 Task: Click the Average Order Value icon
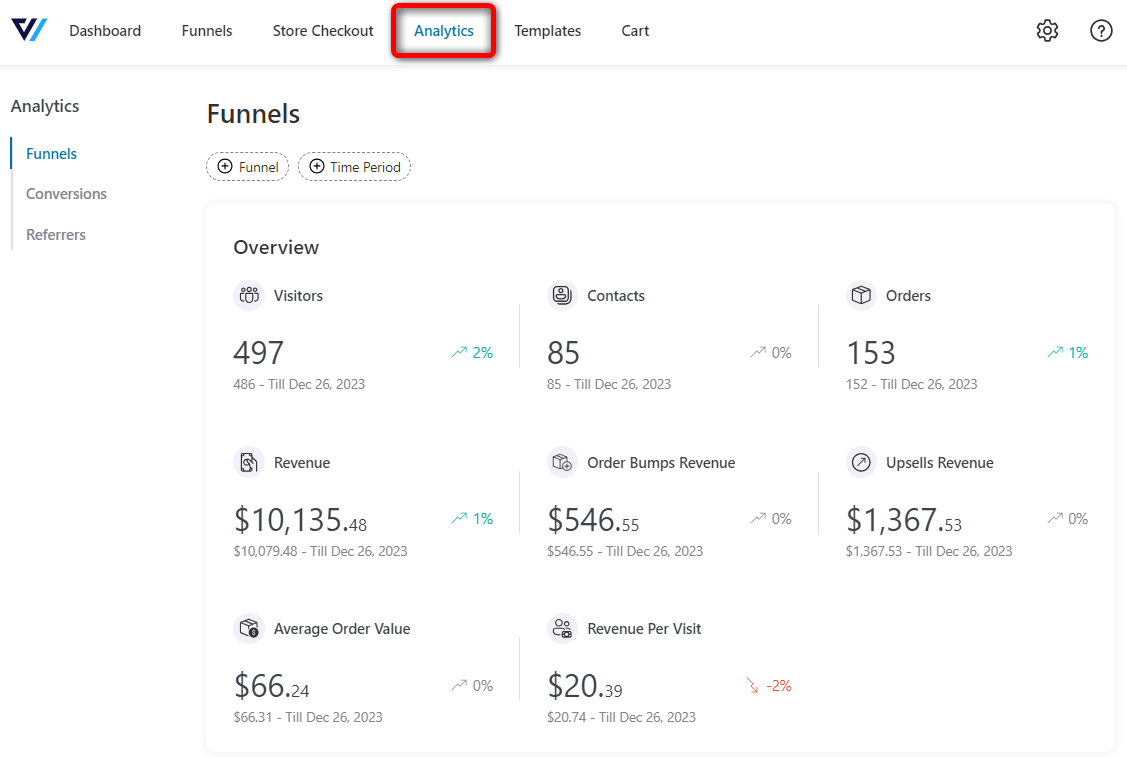click(248, 628)
